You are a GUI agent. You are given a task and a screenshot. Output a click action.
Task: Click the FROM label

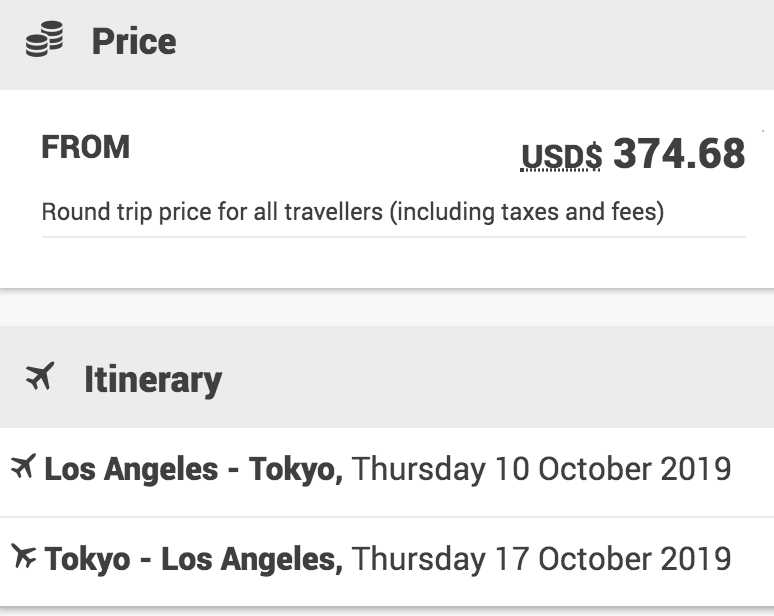[86, 148]
